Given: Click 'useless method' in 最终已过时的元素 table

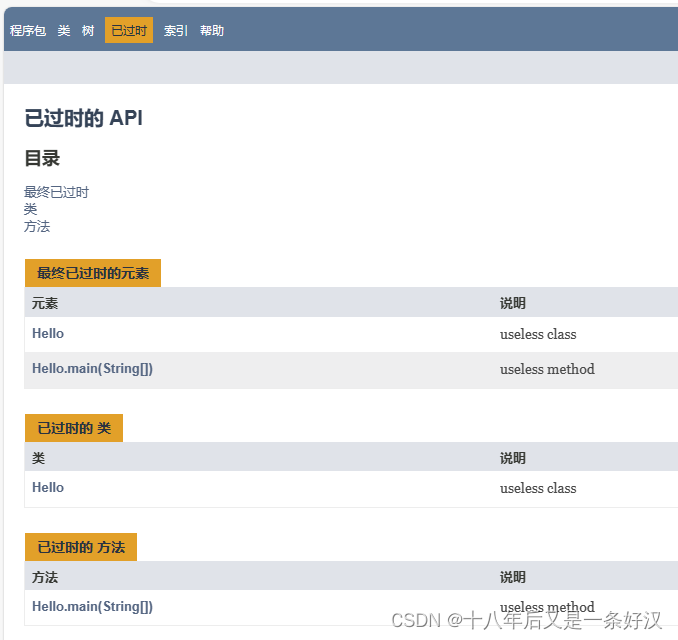Looking at the screenshot, I should point(547,369).
